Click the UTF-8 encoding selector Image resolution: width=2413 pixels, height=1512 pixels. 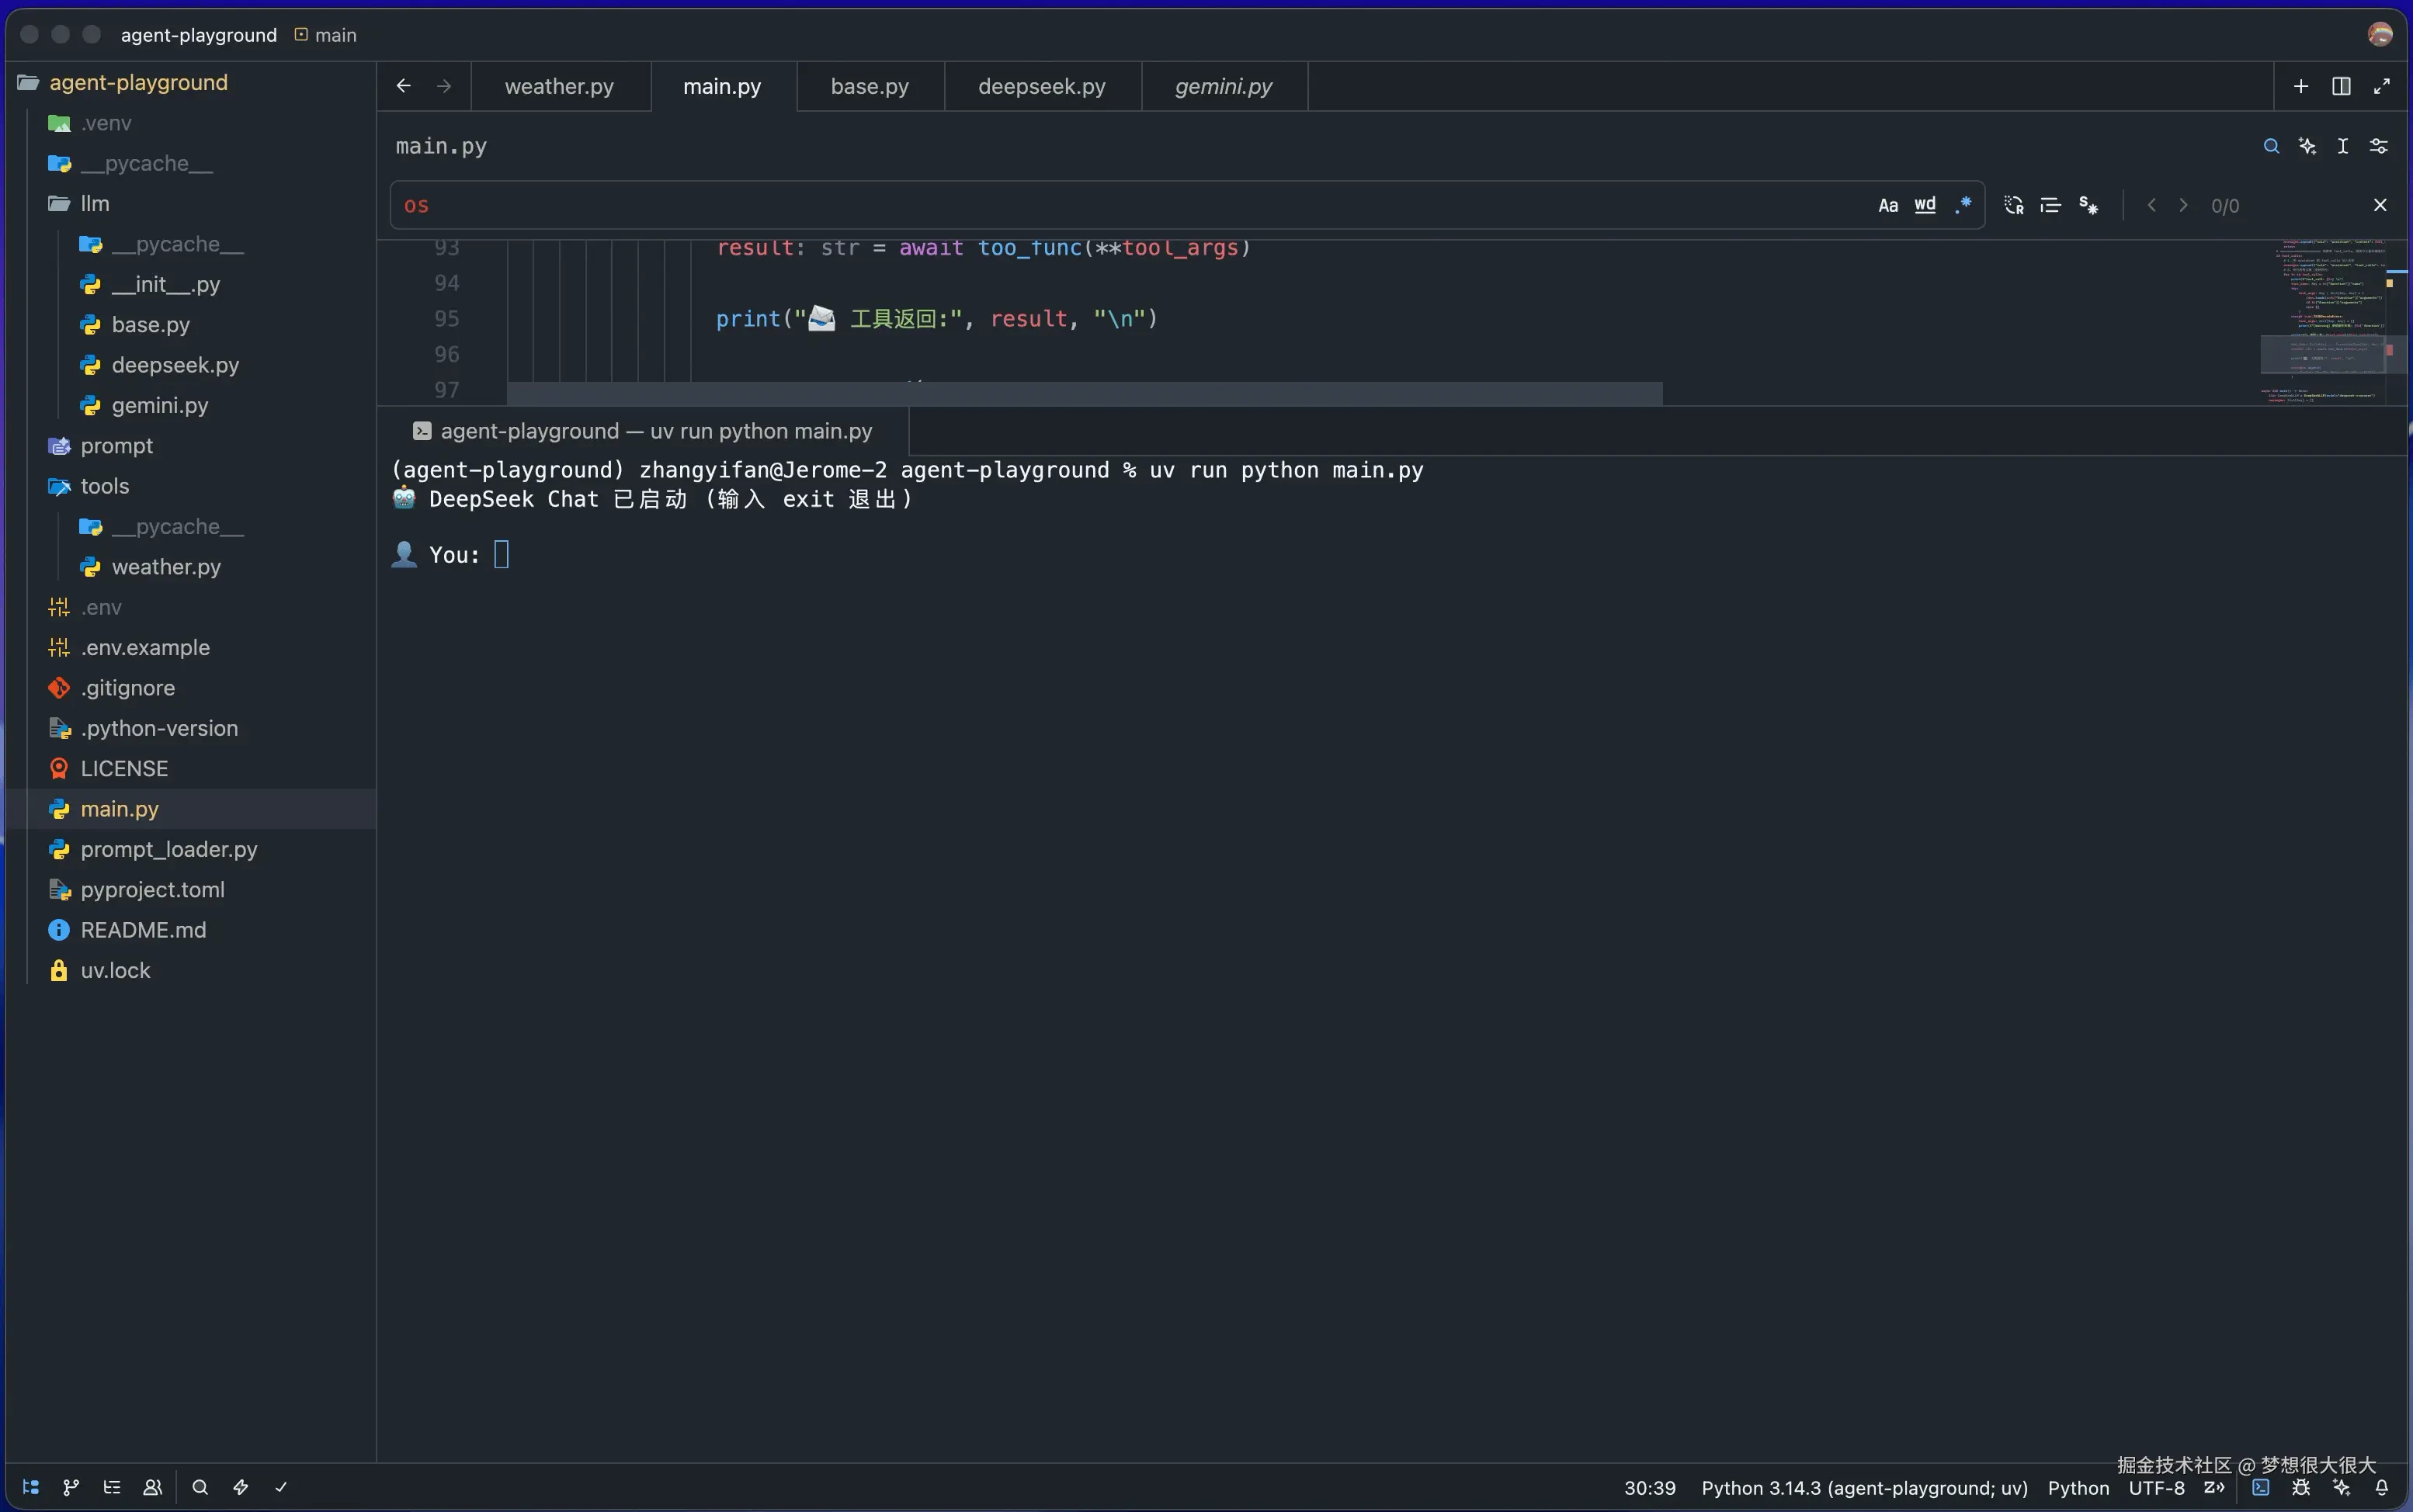(2156, 1487)
